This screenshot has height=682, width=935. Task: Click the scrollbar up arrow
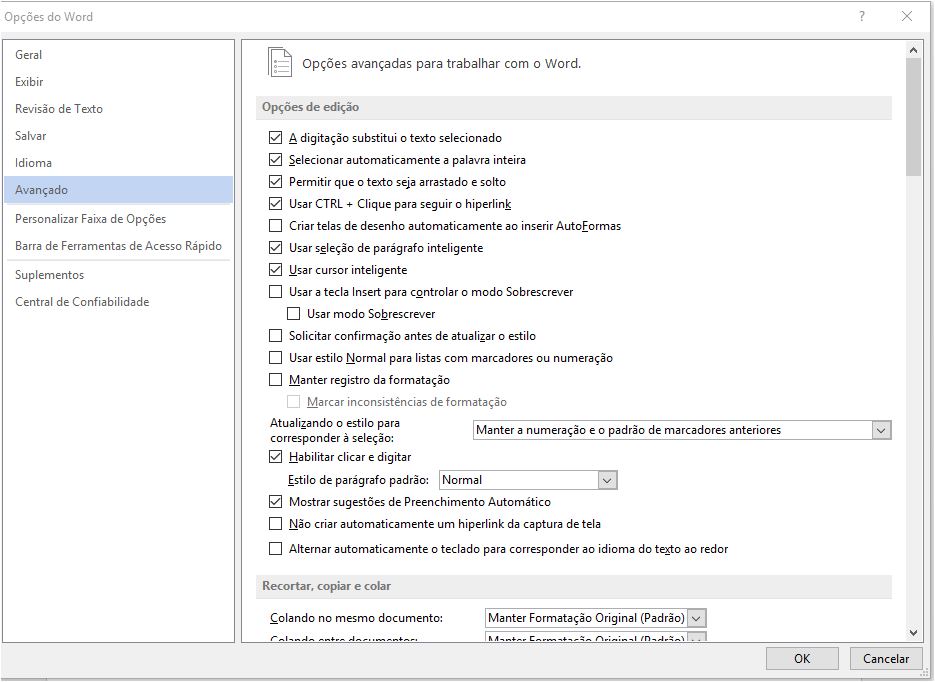913,50
